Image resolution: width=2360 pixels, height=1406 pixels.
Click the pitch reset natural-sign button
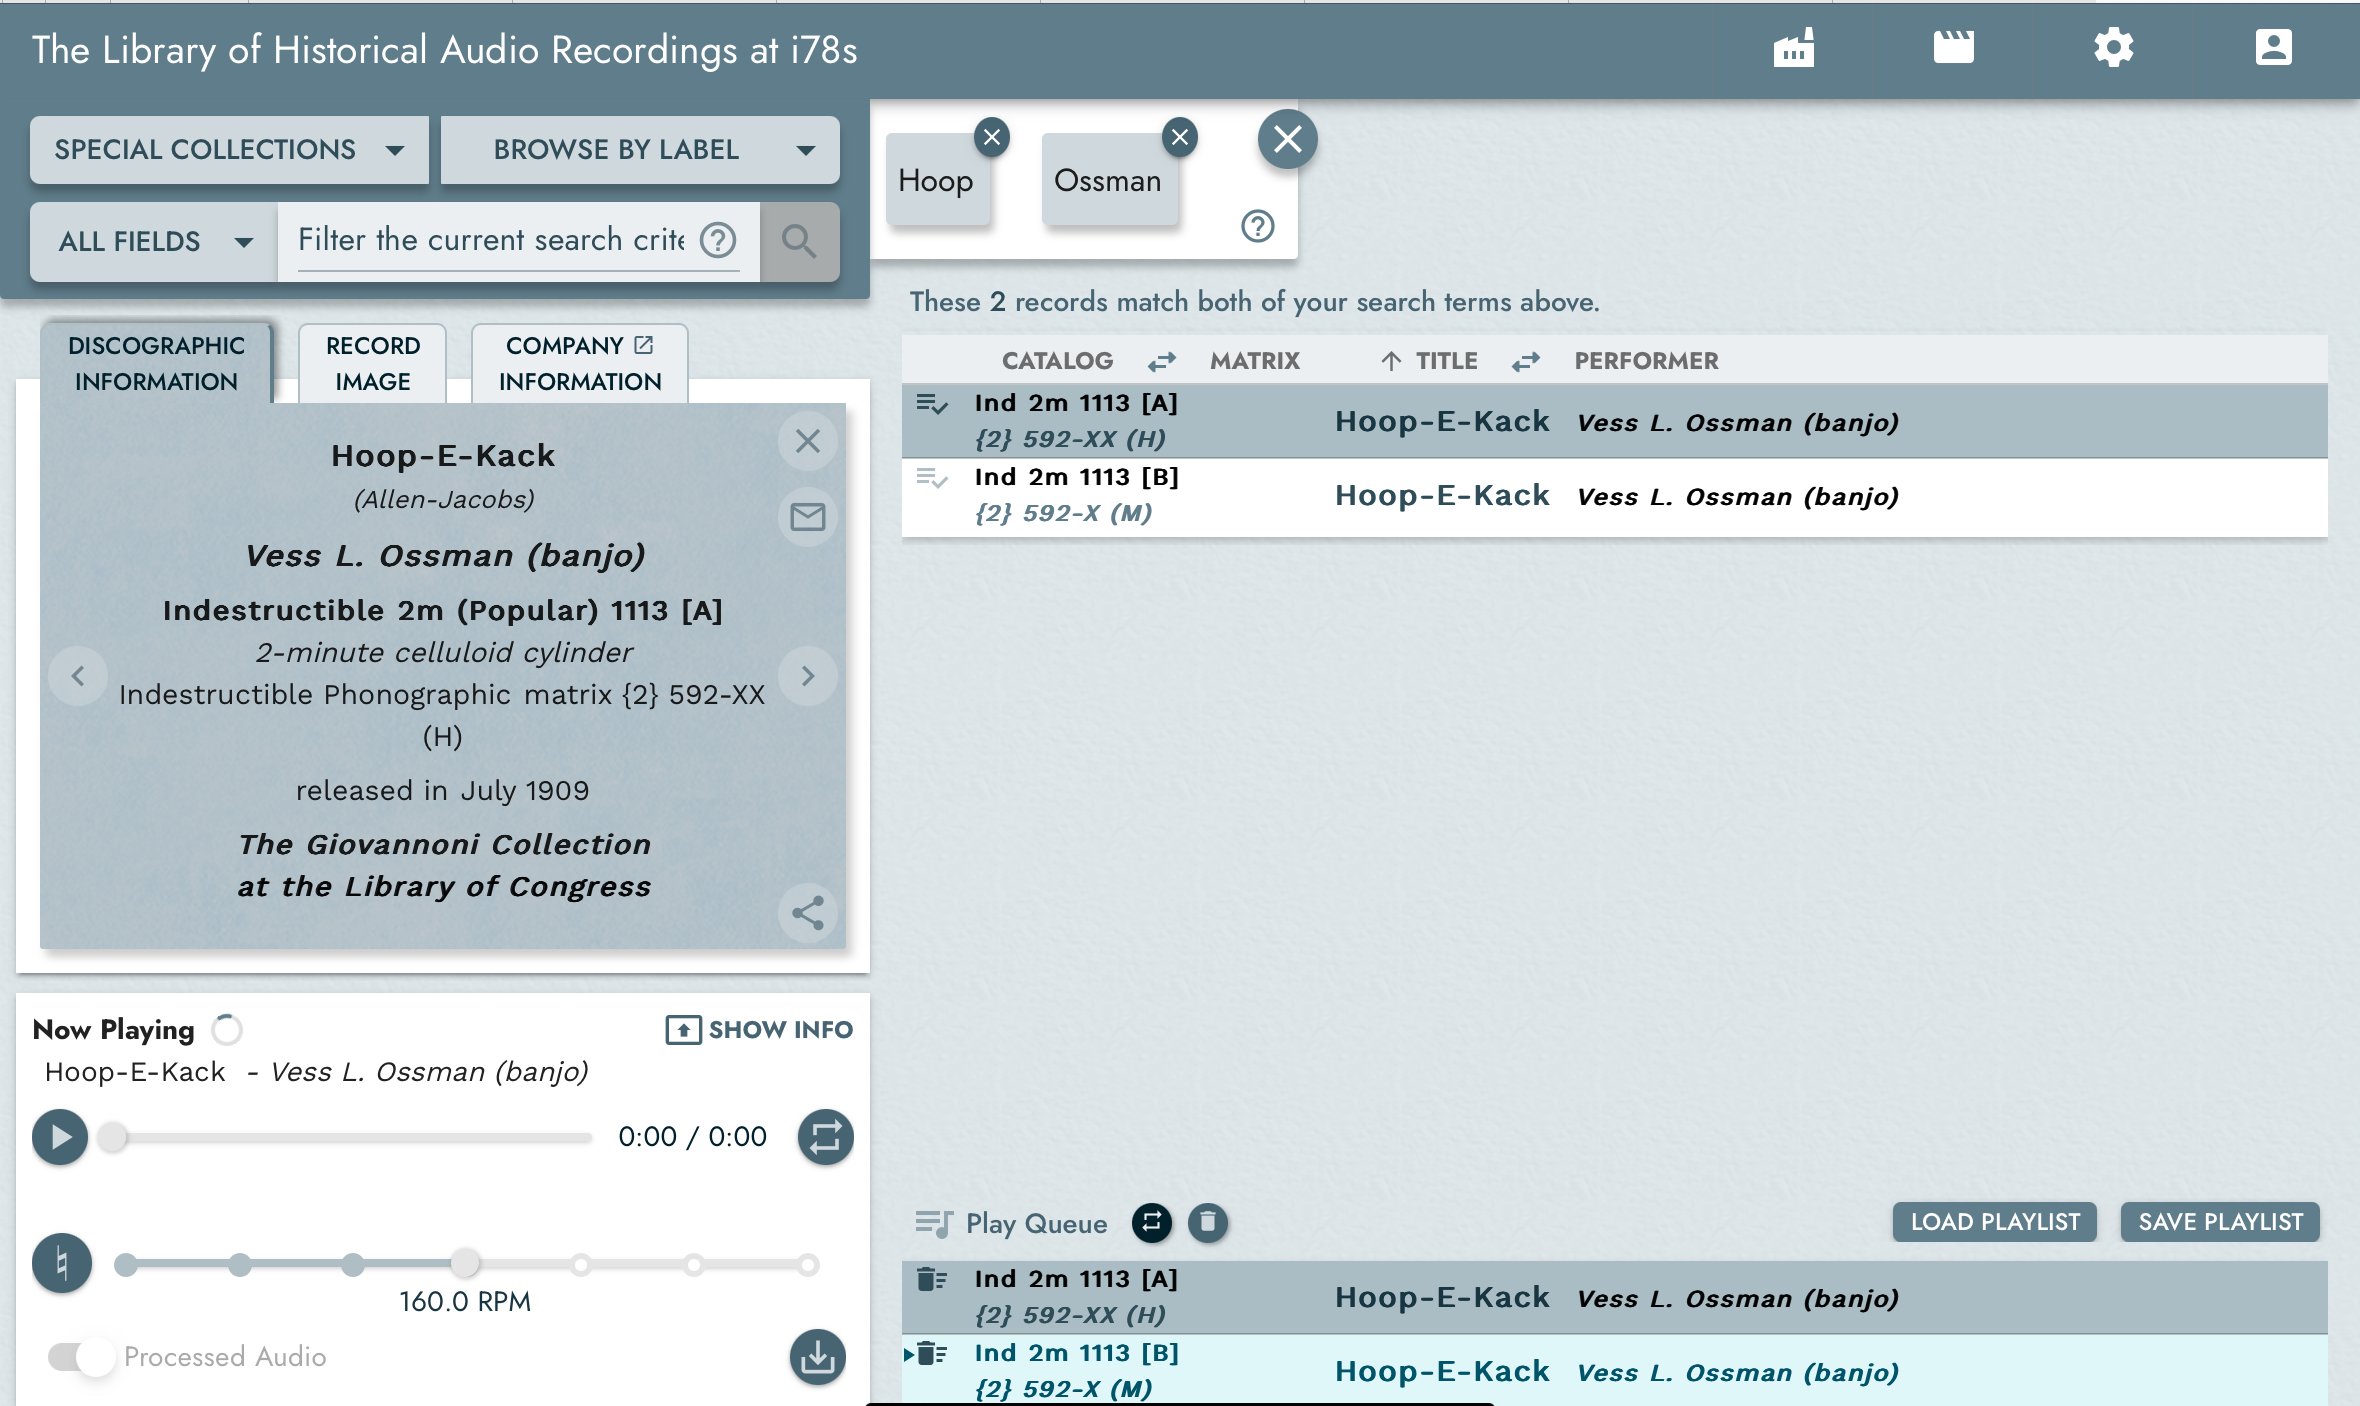click(x=62, y=1263)
